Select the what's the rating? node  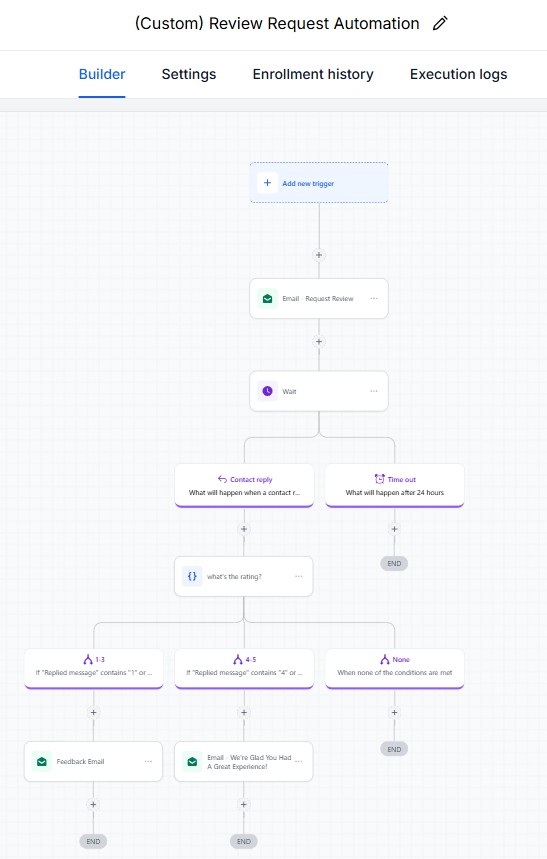click(244, 576)
